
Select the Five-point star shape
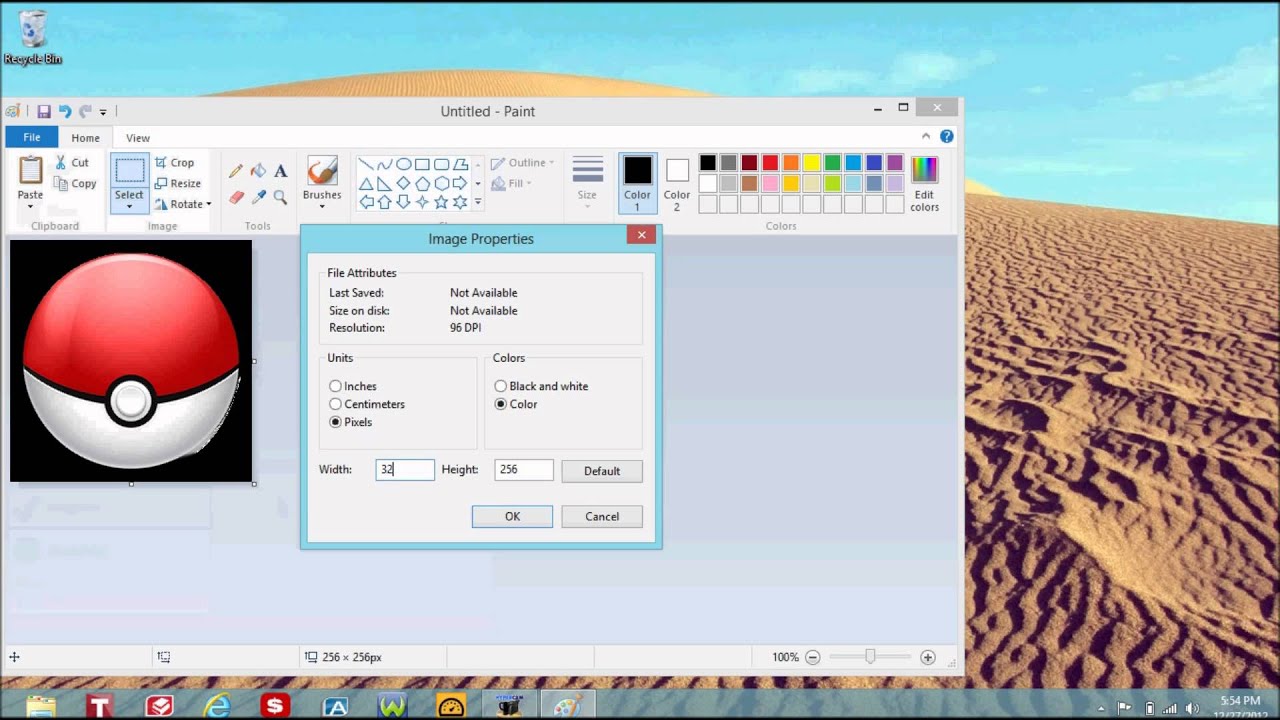click(441, 202)
